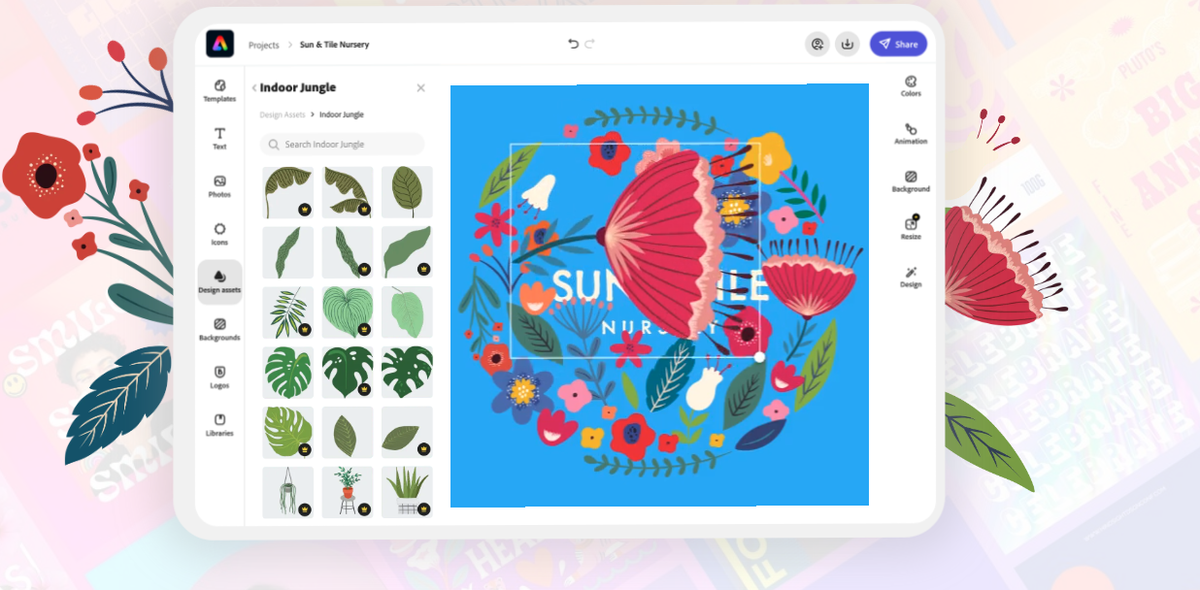Open the Logos panel
1200x590 pixels.
point(218,378)
